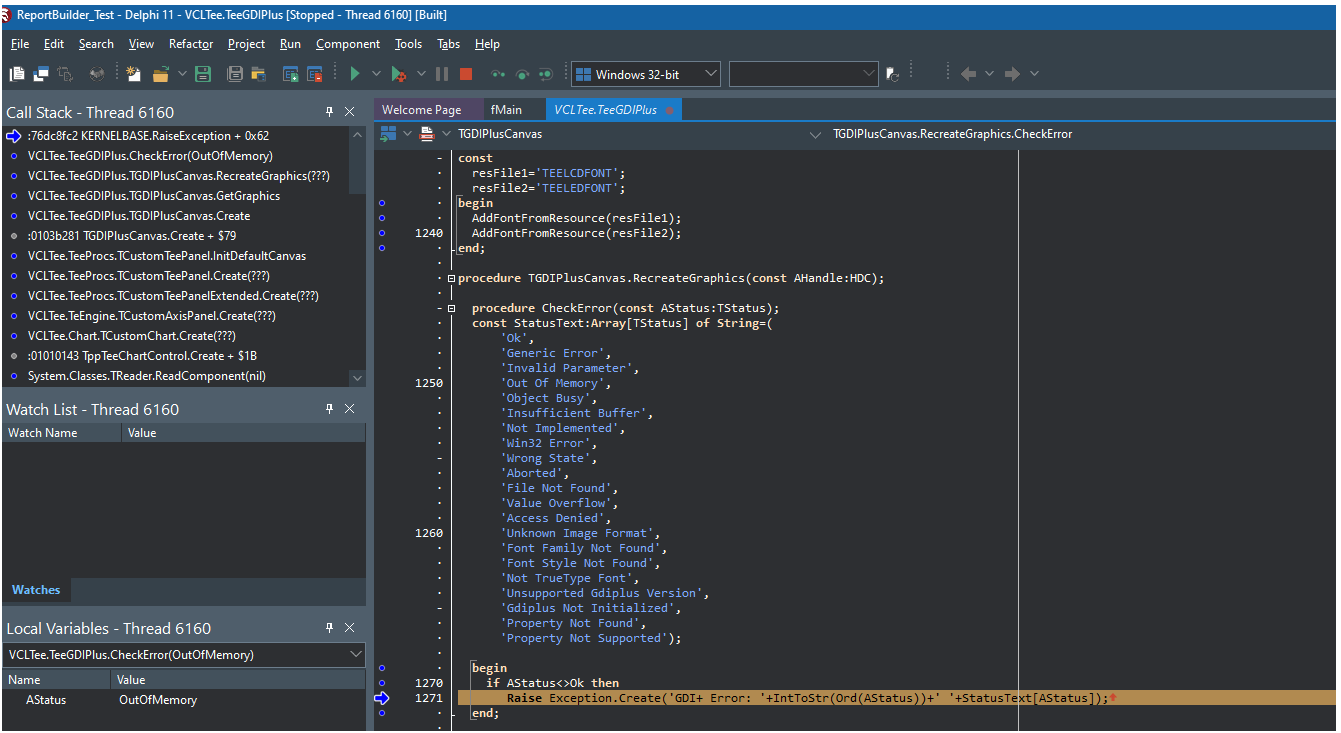The width and height of the screenshot is (1341, 733).
Task: Close the Watch List panel
Action: tap(350, 409)
